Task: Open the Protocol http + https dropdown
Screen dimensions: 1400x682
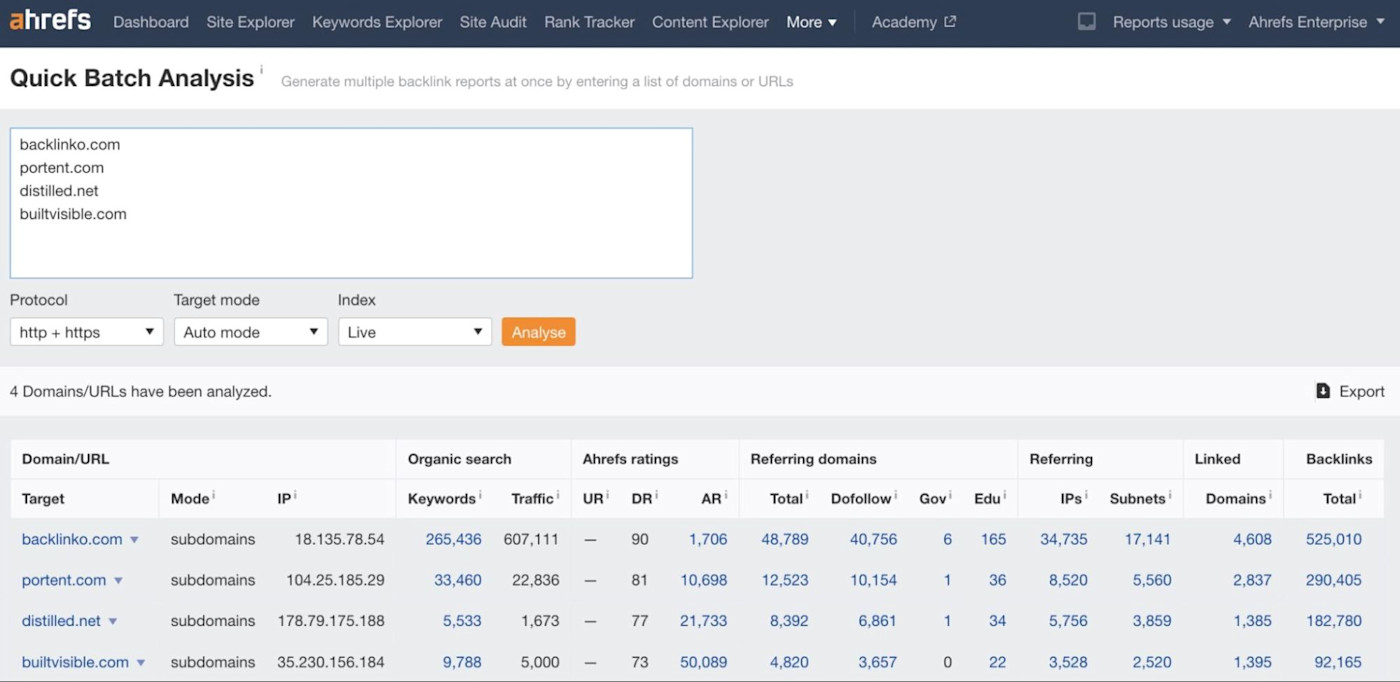Action: (x=87, y=332)
